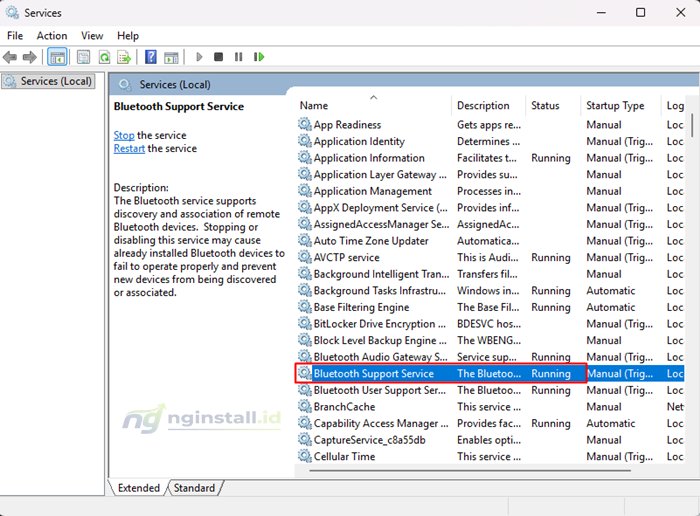Screen dimensions: 700x516
Task: Click gear icon beside Application Information
Action: [x=305, y=158]
